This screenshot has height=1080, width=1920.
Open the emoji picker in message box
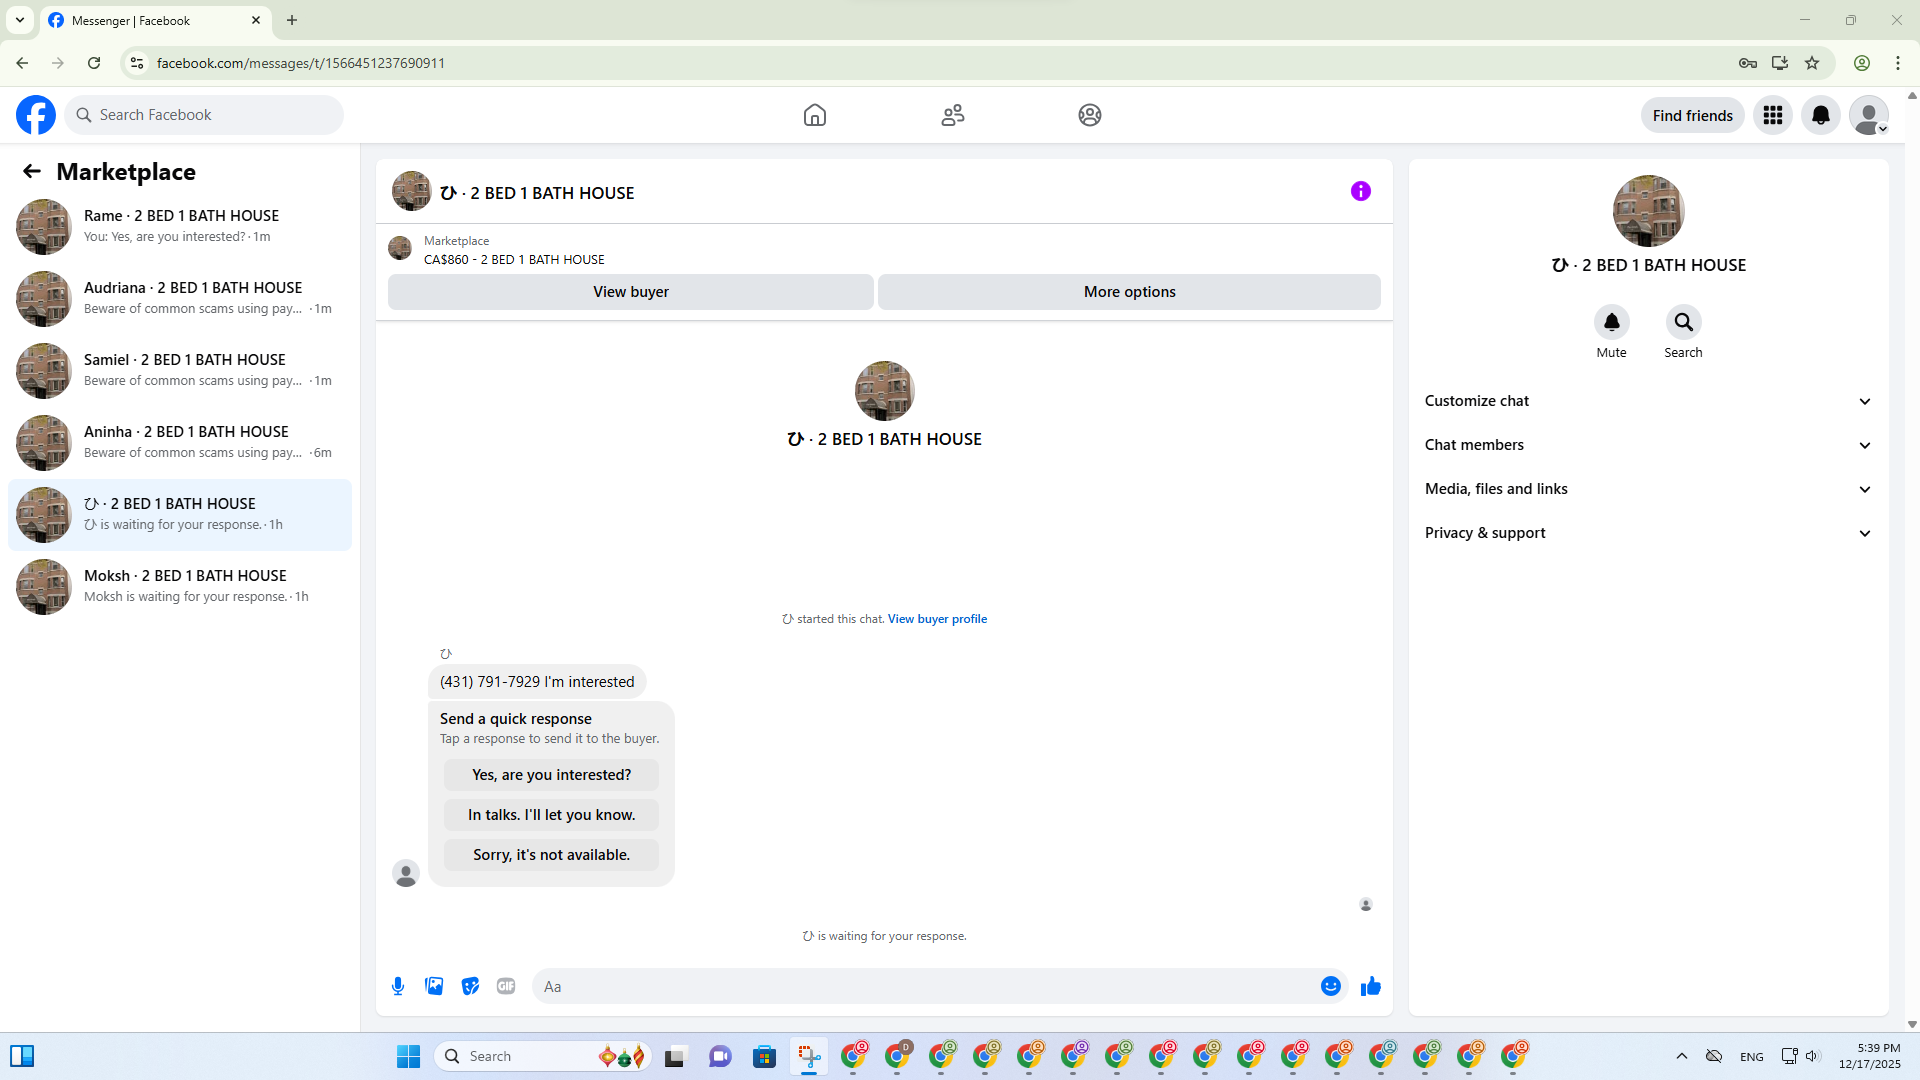(x=1330, y=986)
